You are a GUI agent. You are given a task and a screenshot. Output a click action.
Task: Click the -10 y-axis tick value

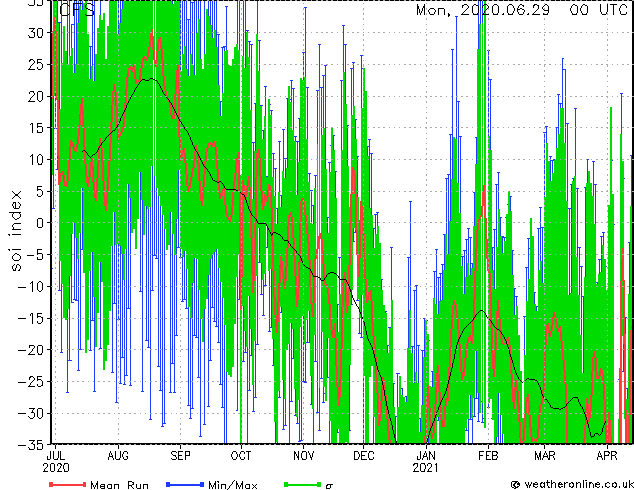[x=31, y=287]
